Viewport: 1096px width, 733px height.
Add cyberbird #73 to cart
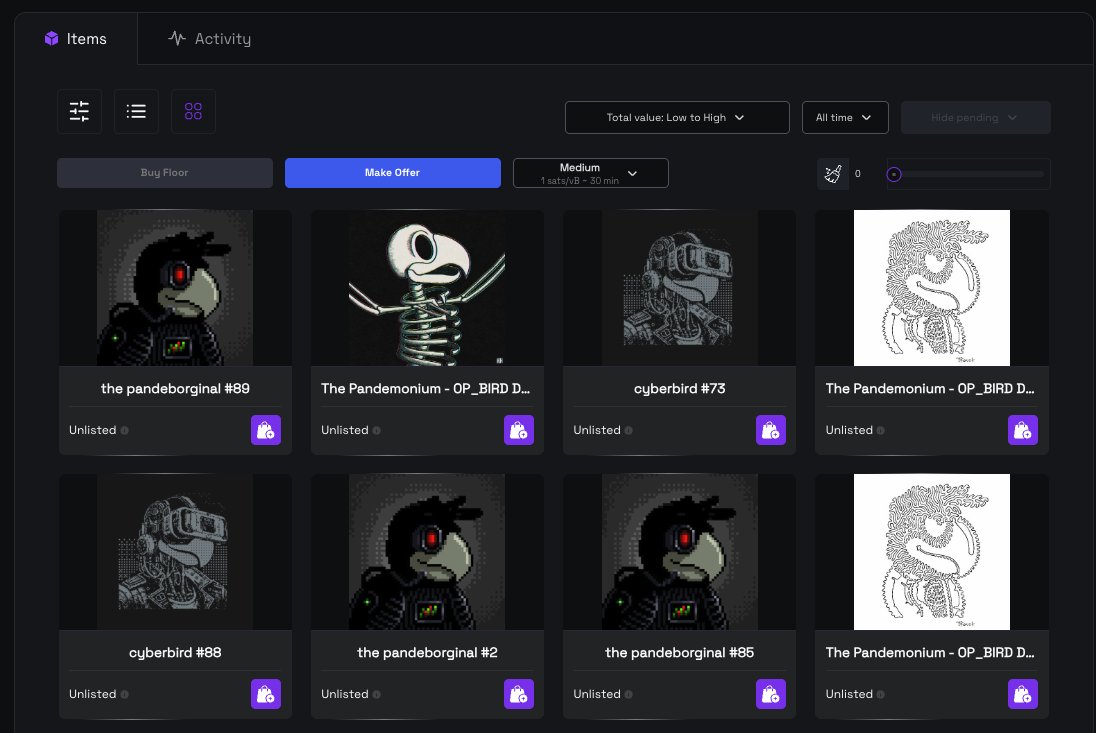771,430
